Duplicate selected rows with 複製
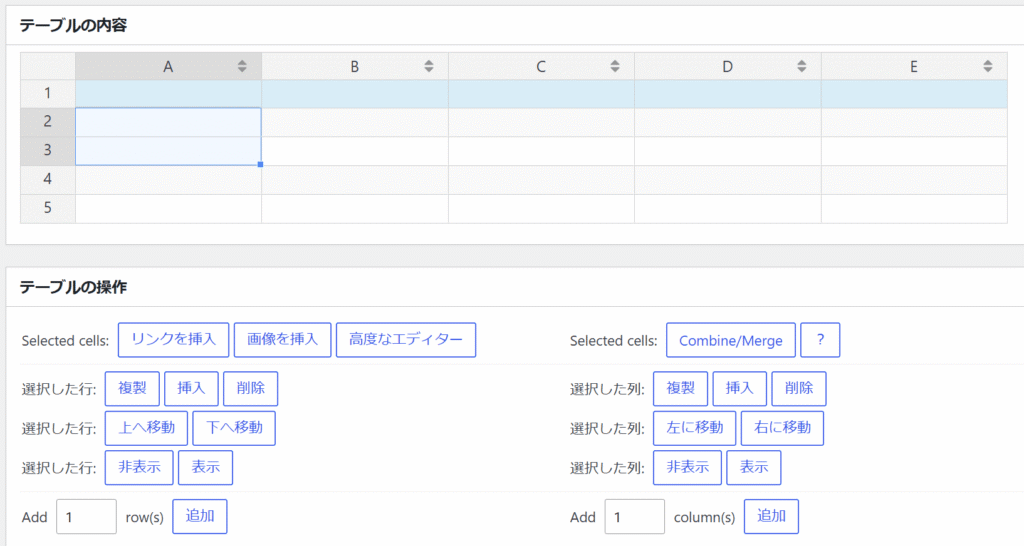This screenshot has width=1024, height=546. click(x=132, y=388)
